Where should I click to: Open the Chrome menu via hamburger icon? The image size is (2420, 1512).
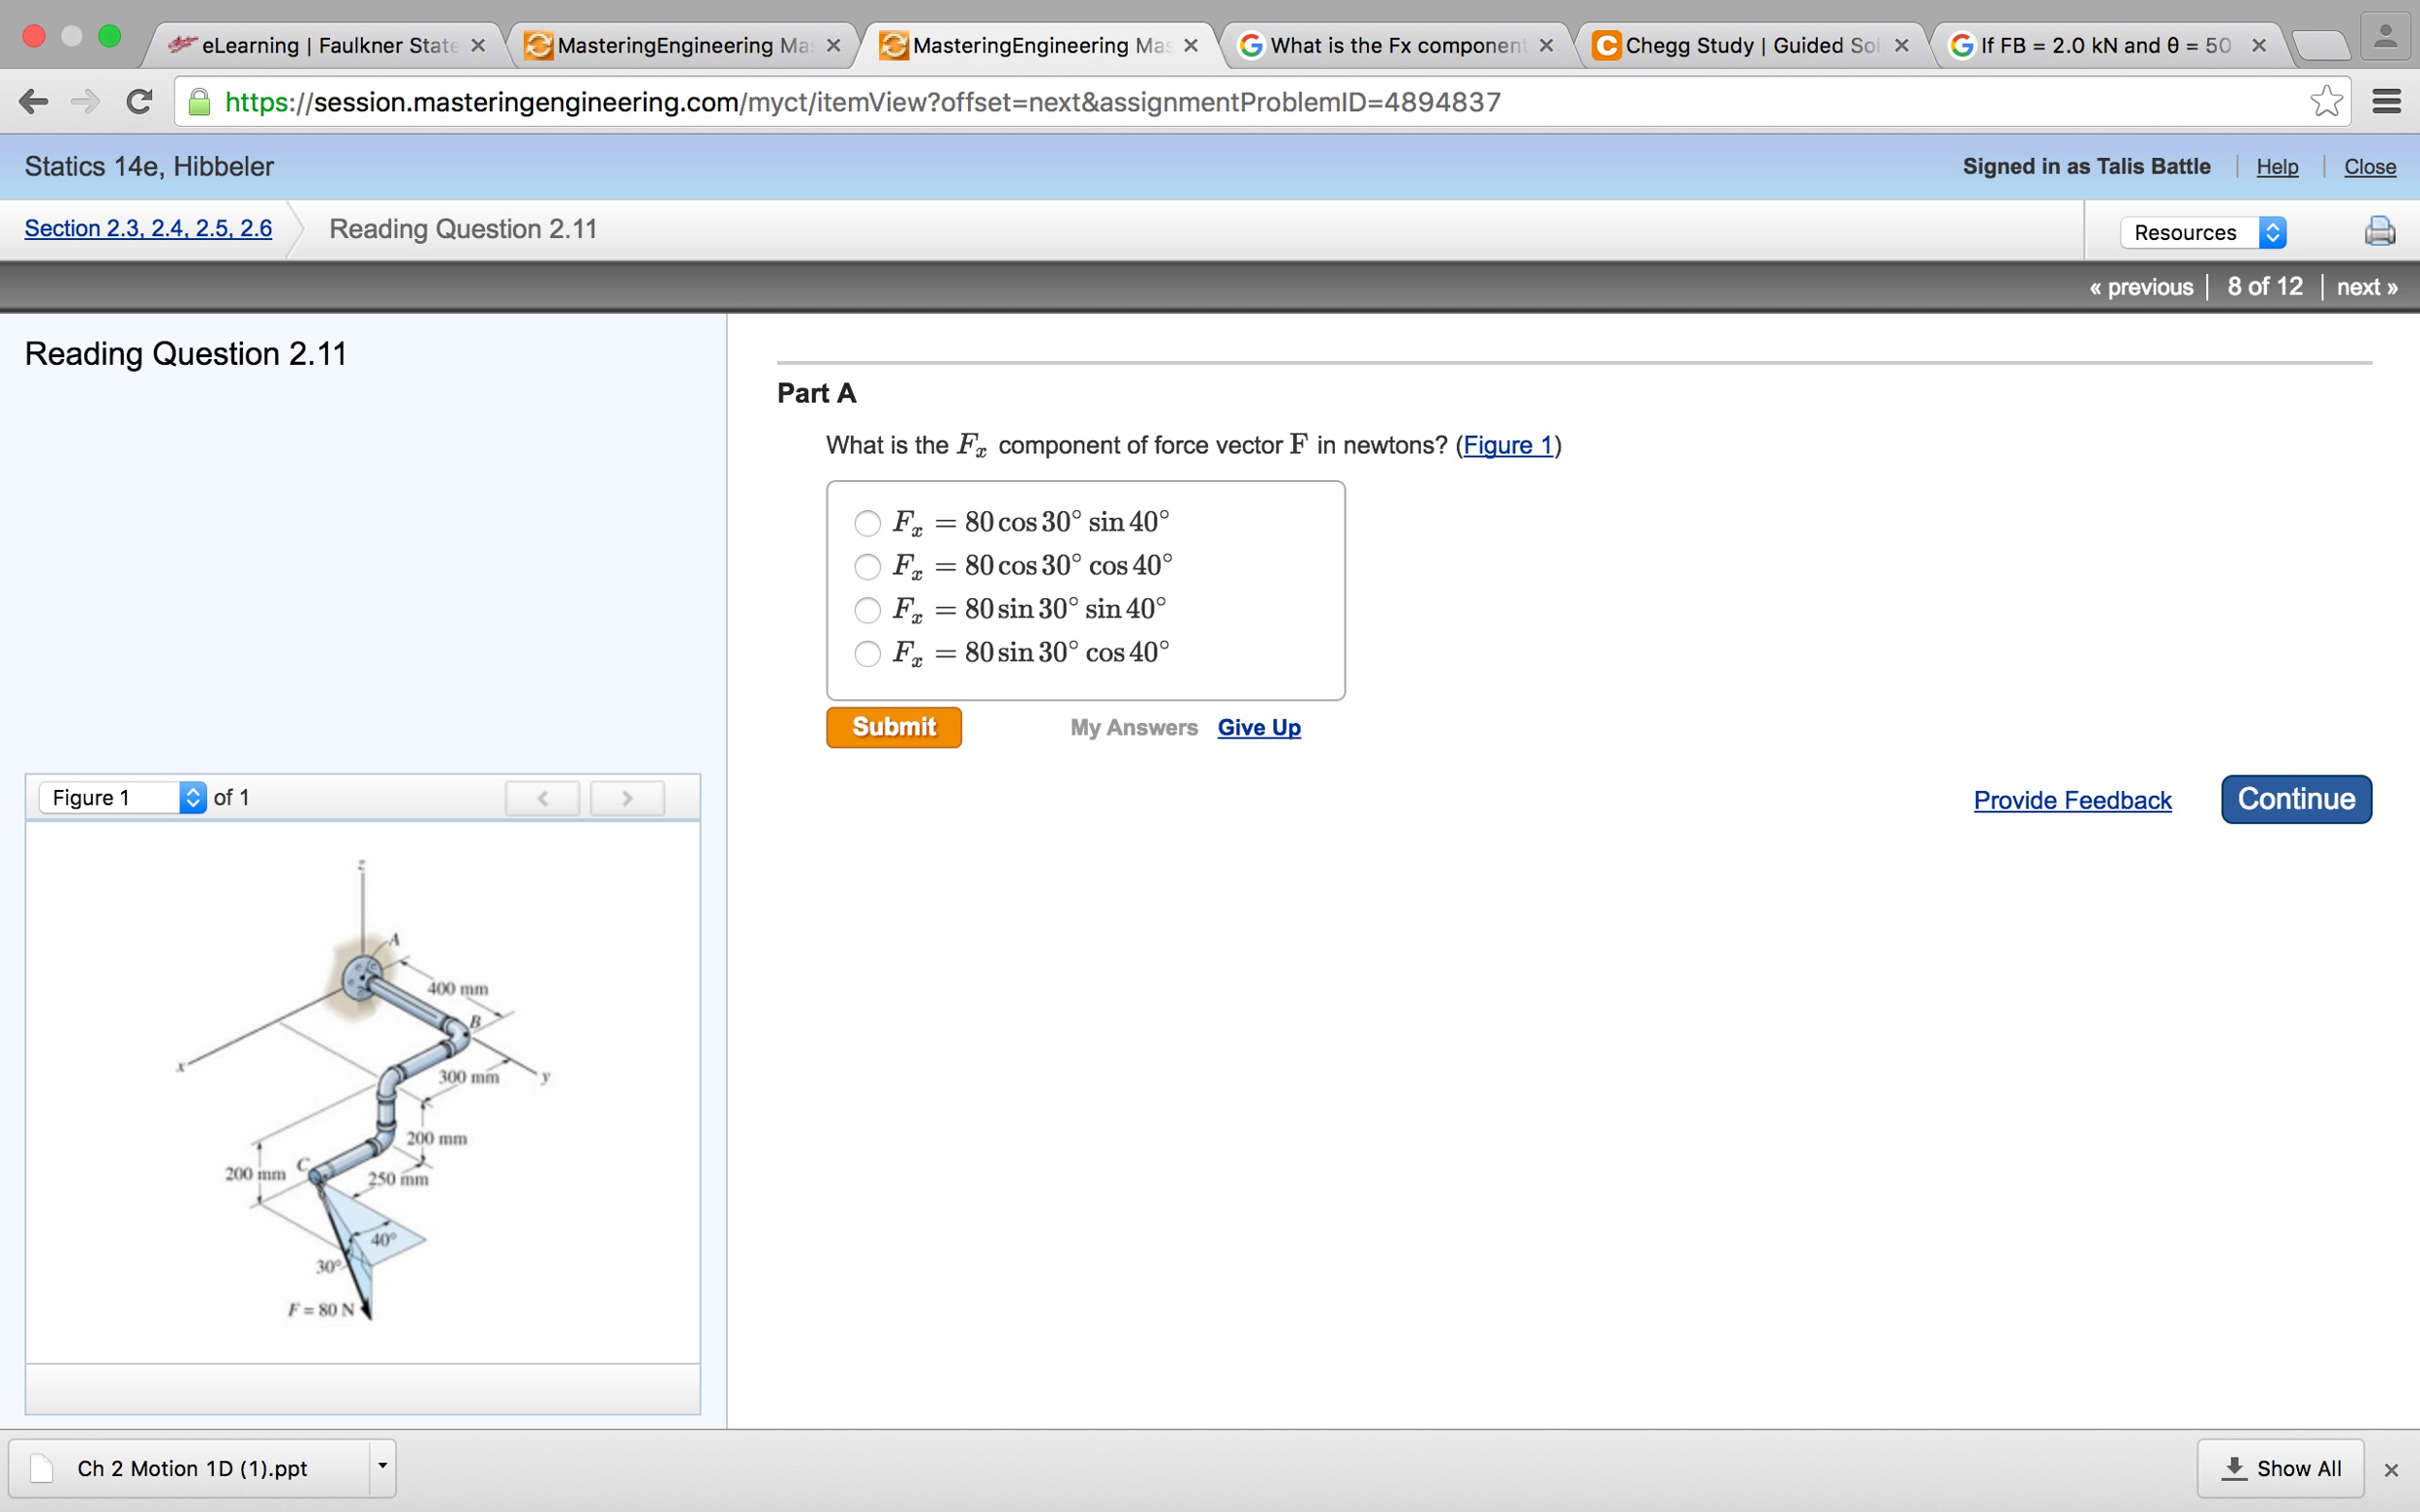(x=2389, y=100)
